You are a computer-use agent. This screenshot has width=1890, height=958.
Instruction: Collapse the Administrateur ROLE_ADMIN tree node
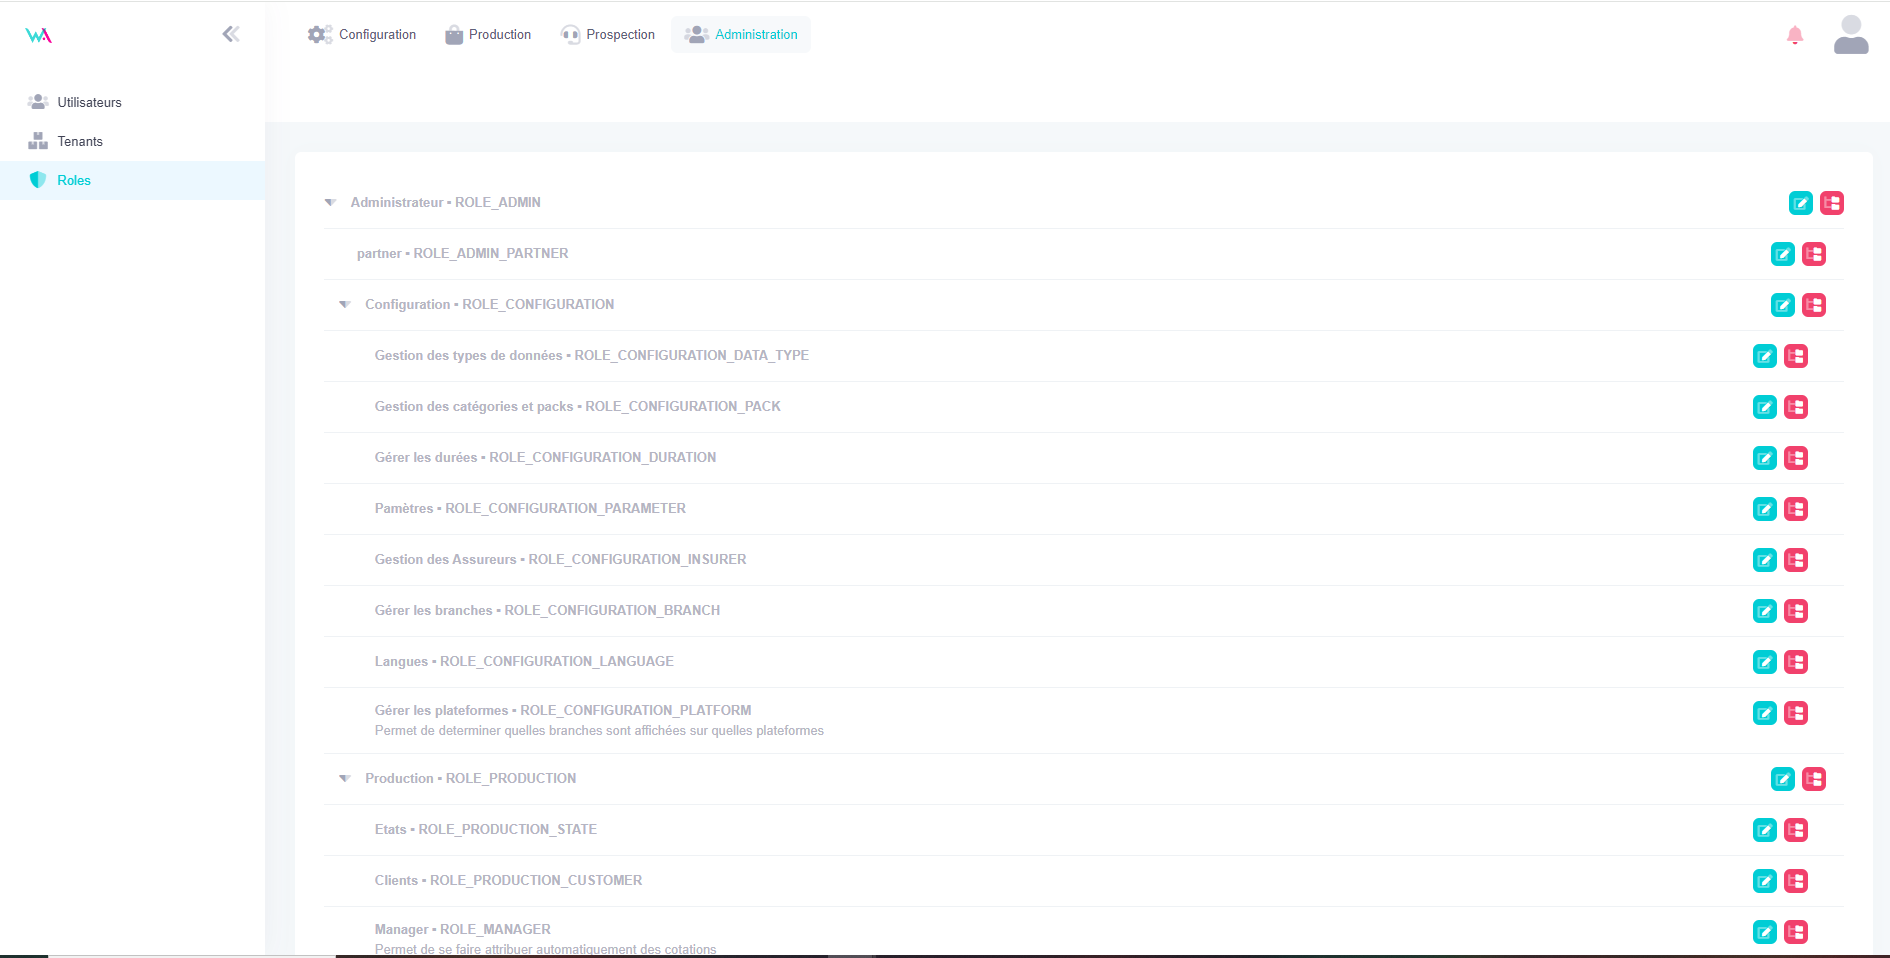[330, 203]
